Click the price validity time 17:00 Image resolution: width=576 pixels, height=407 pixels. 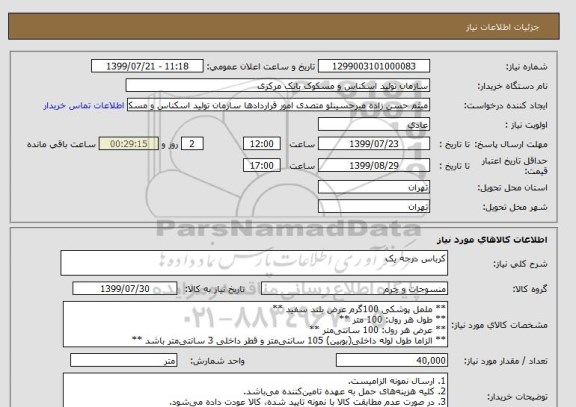262,165
